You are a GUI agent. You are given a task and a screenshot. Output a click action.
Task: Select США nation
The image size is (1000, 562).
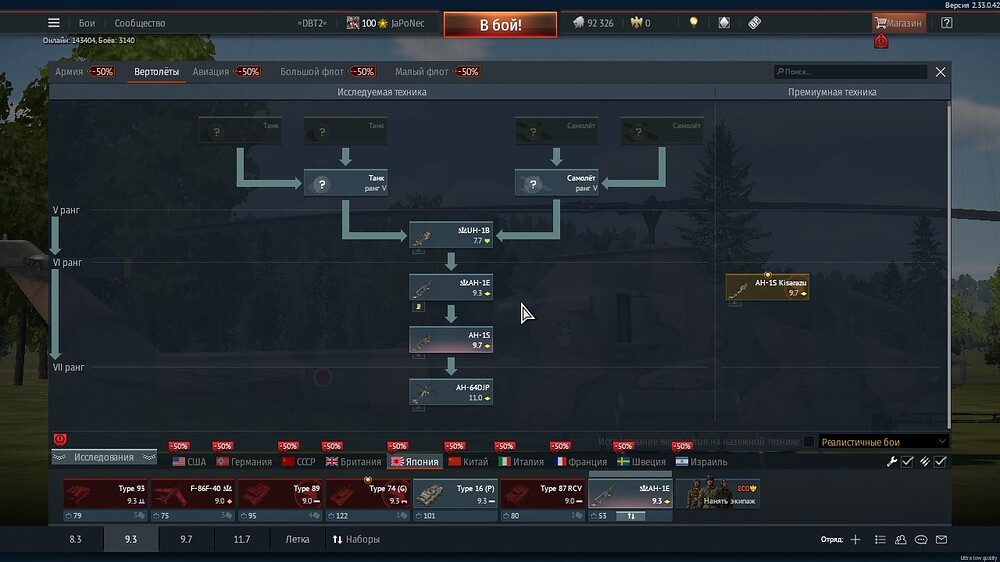click(189, 461)
